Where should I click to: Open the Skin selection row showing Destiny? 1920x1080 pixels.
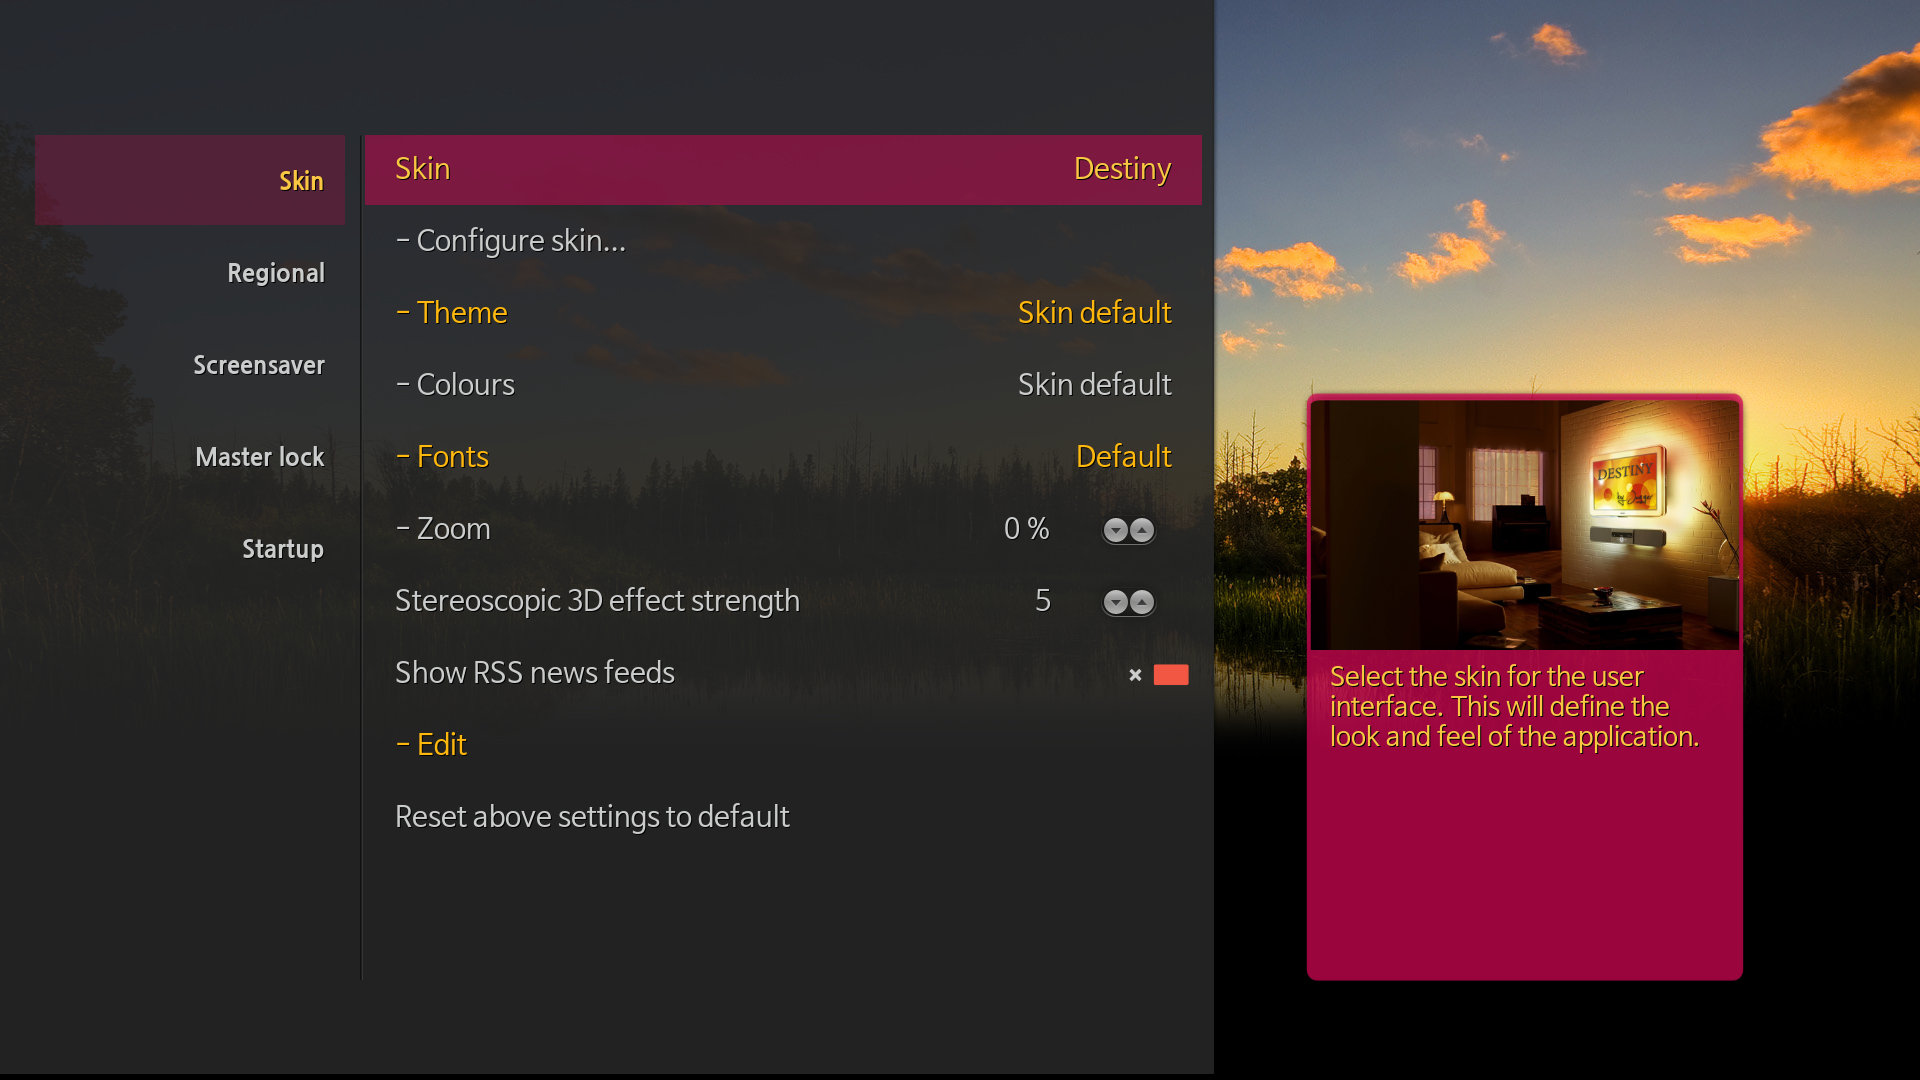[782, 169]
